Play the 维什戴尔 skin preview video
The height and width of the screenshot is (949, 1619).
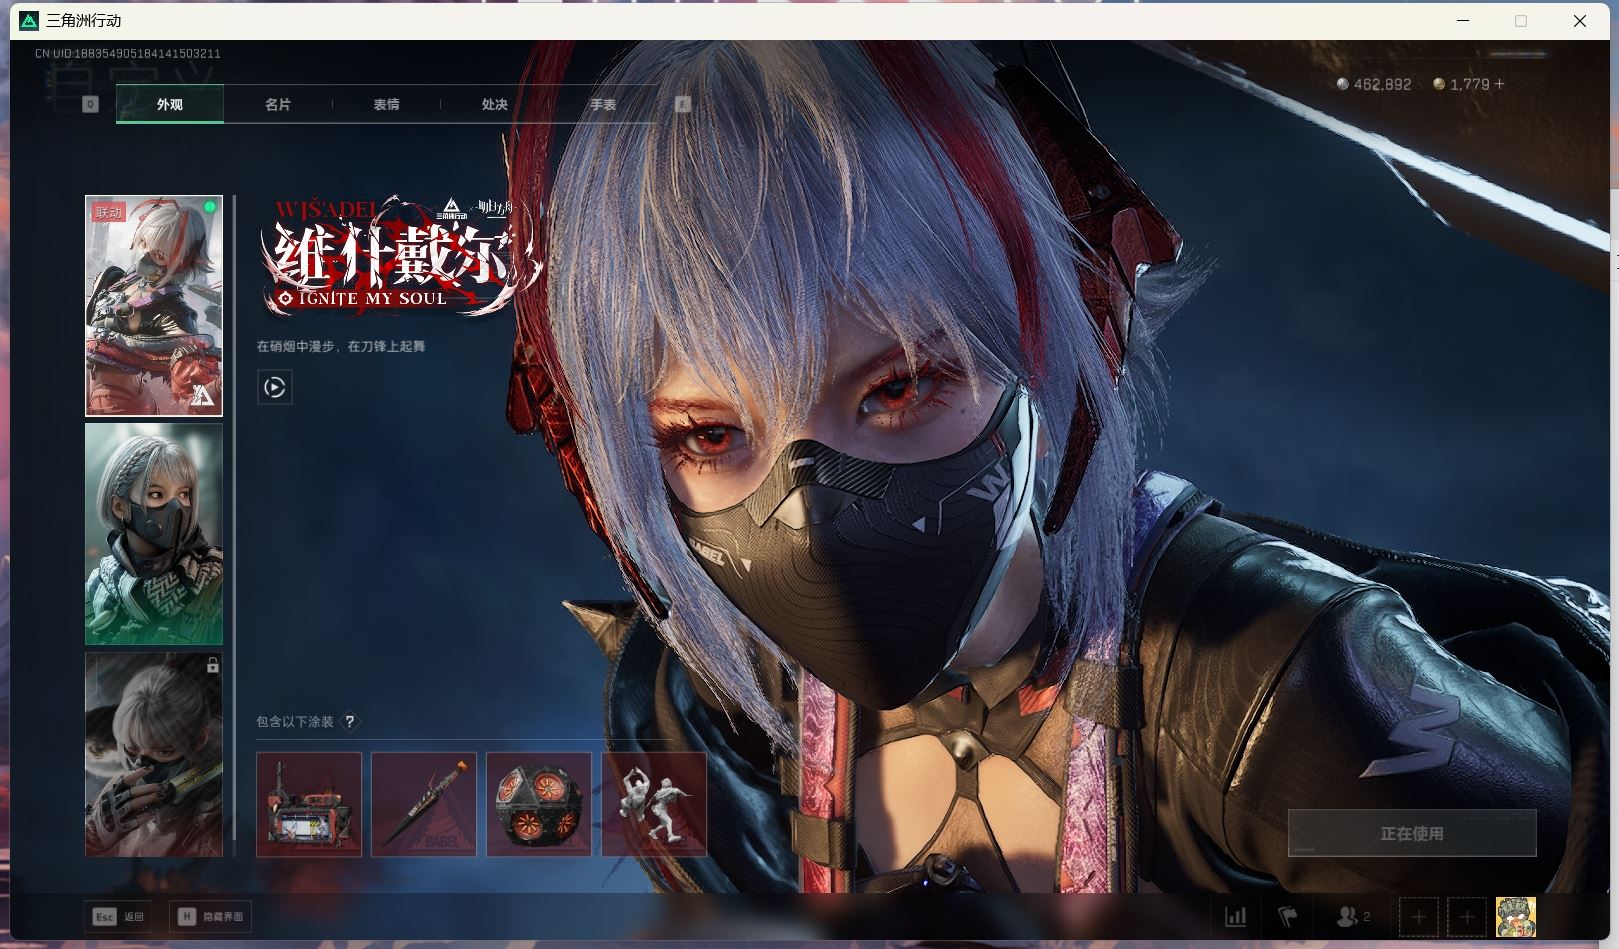point(275,387)
